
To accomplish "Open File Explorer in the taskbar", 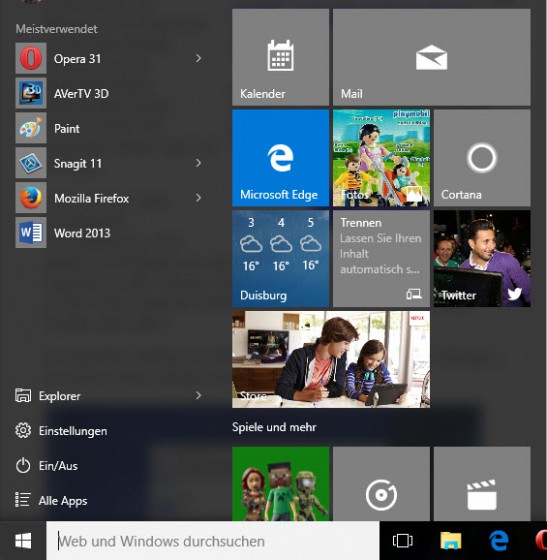I will coord(451,541).
